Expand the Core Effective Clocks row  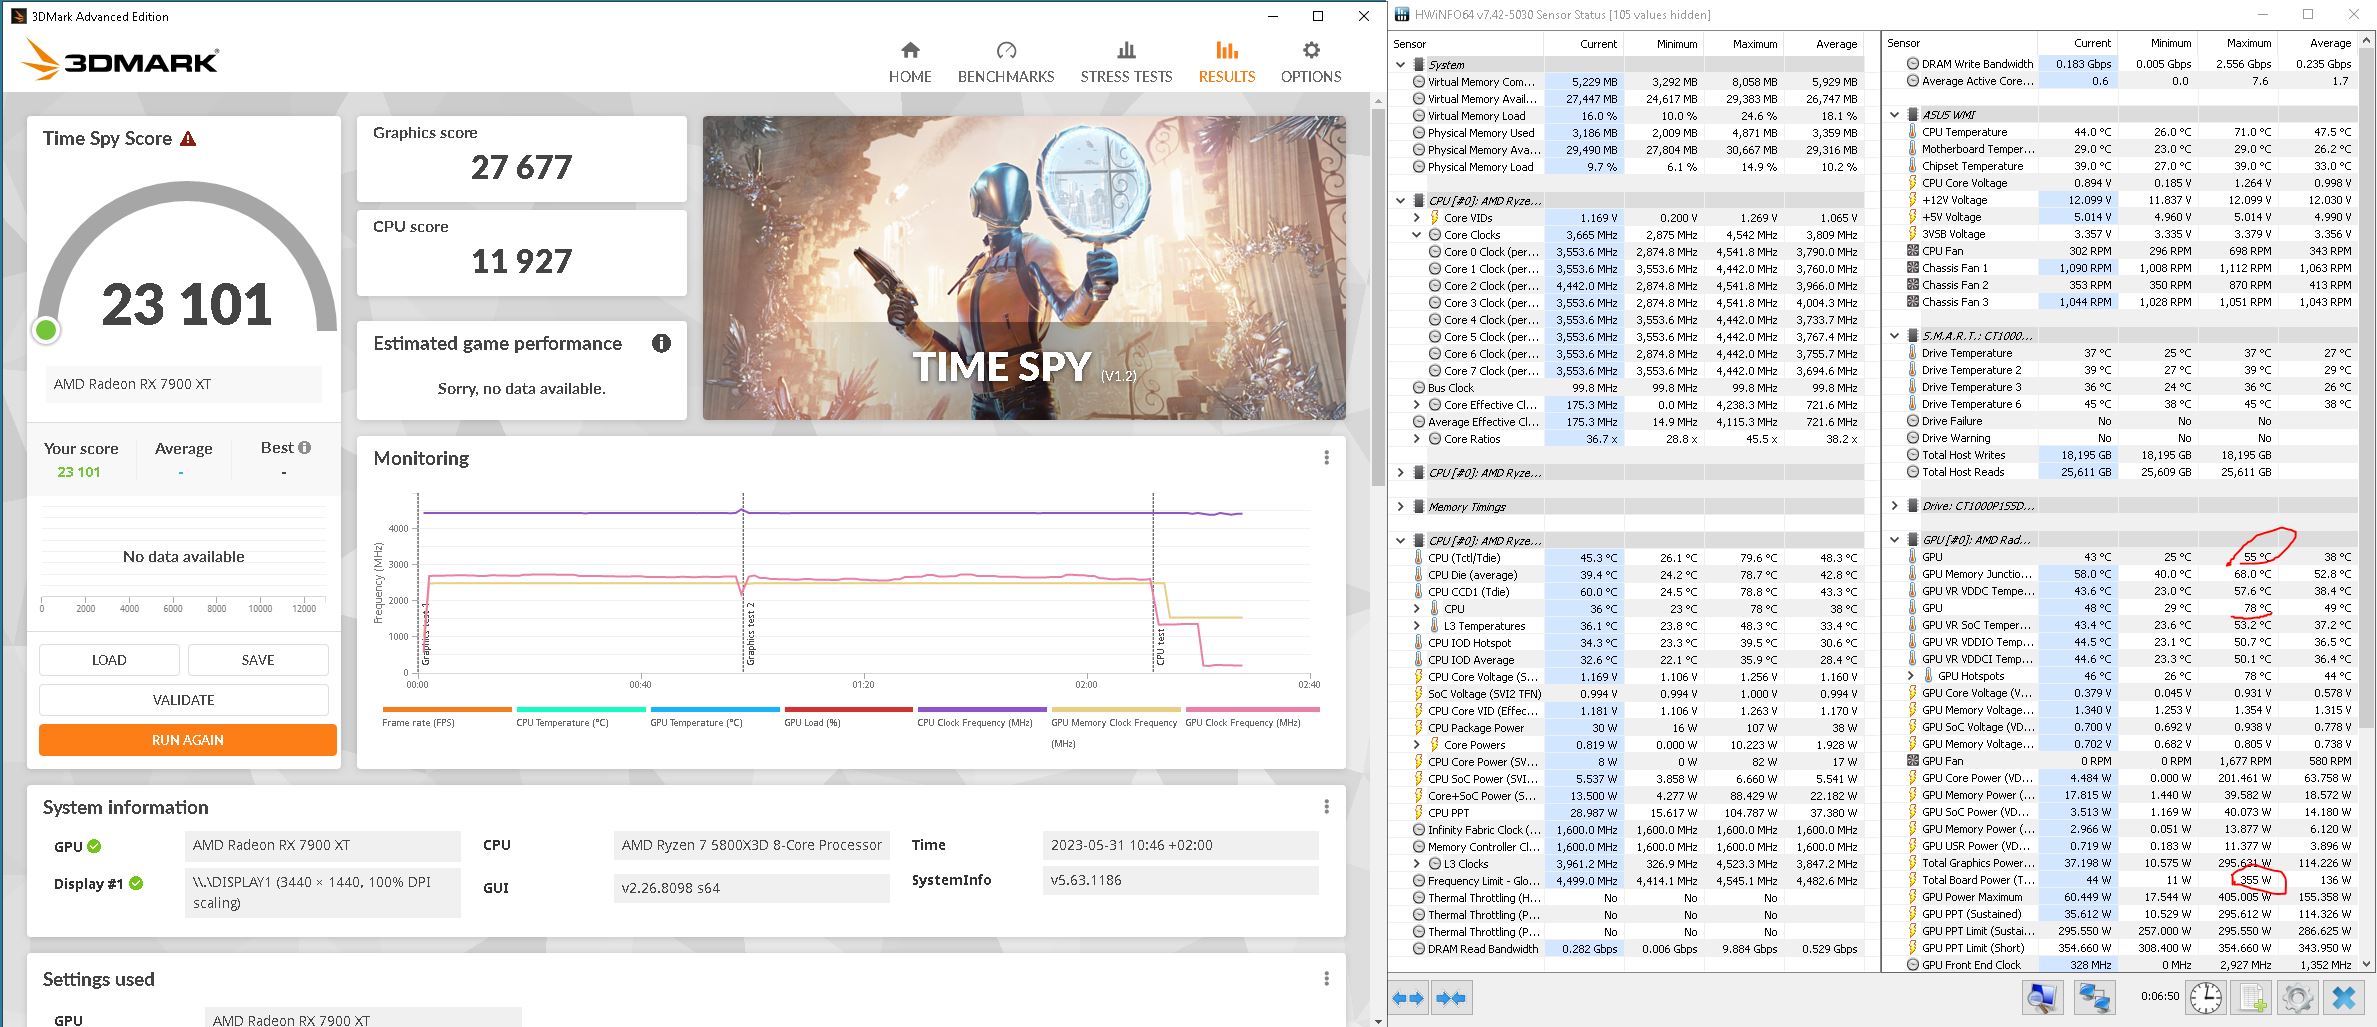pos(1417,405)
